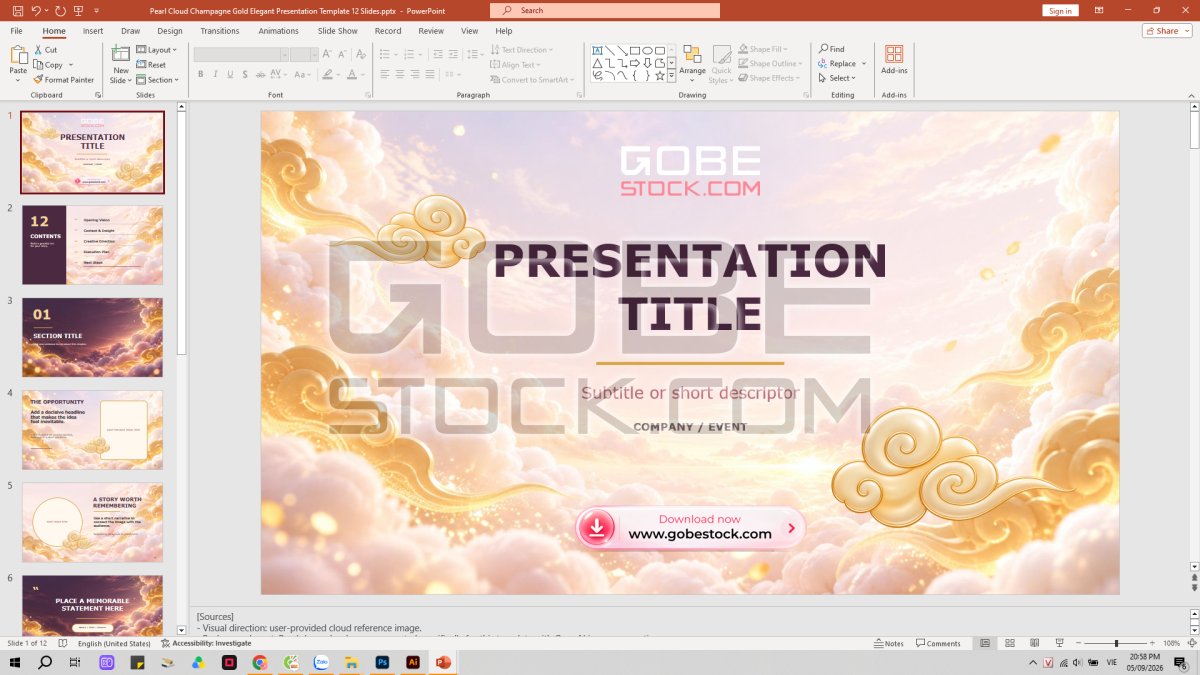
Task: Select the Text Box shape in gallery
Action: (597, 50)
